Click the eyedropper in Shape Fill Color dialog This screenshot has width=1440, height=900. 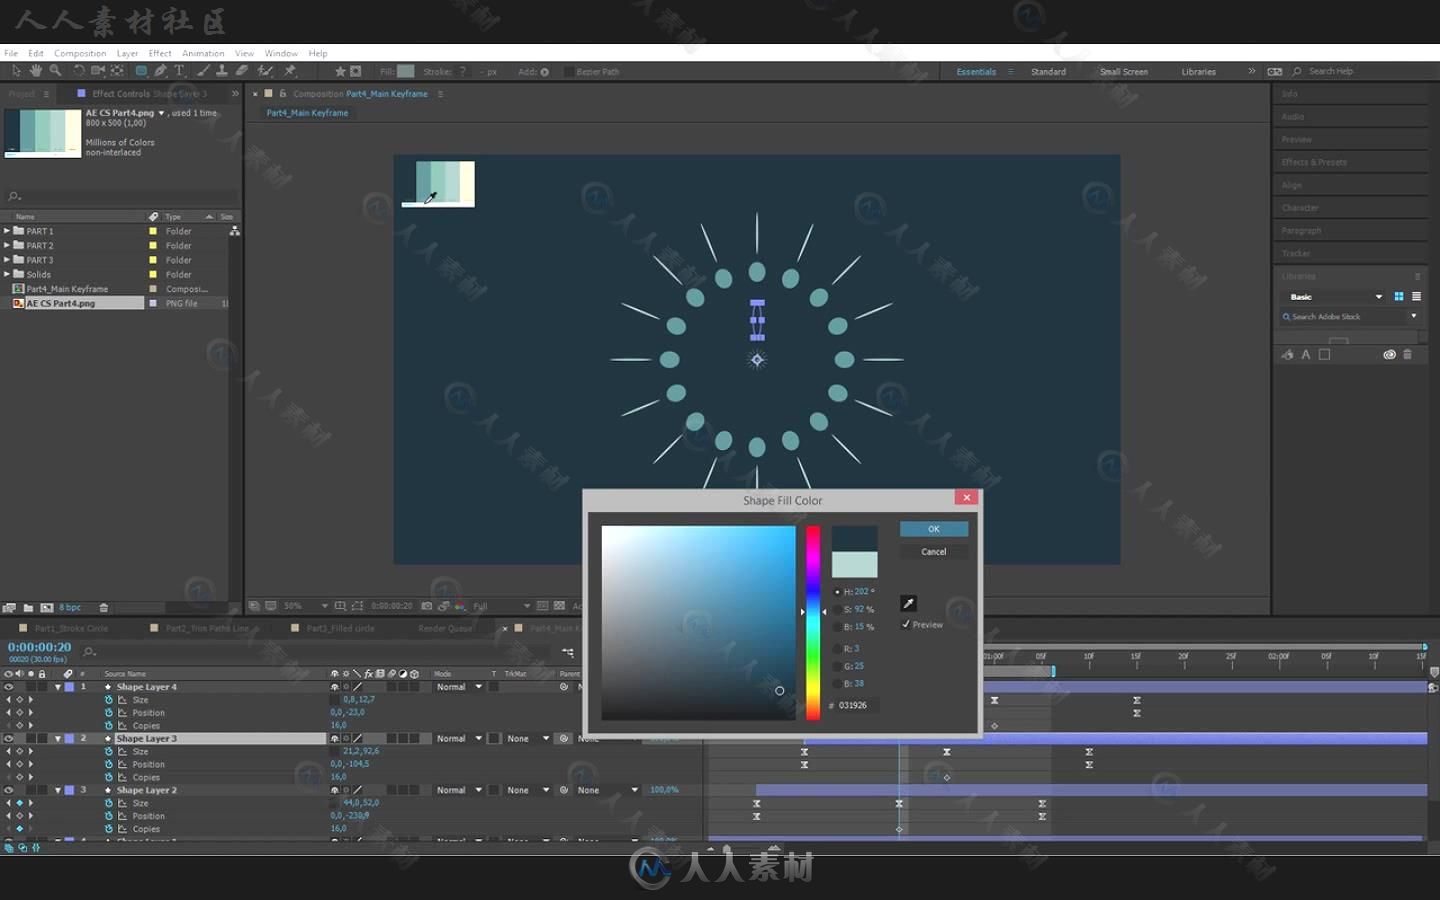click(x=908, y=603)
